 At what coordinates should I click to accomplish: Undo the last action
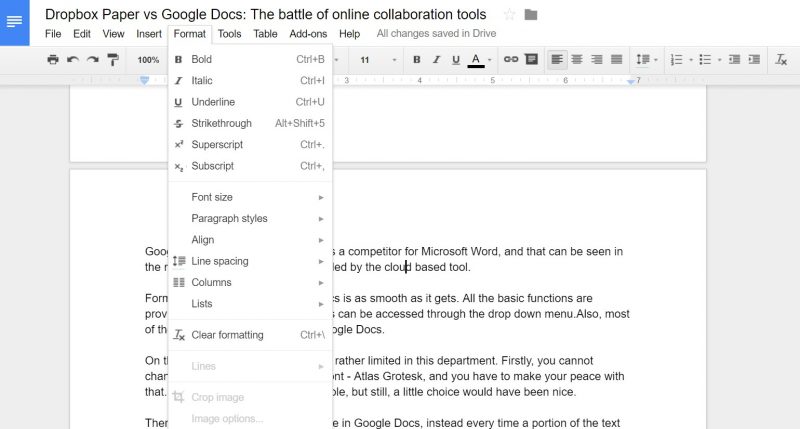[x=72, y=60]
